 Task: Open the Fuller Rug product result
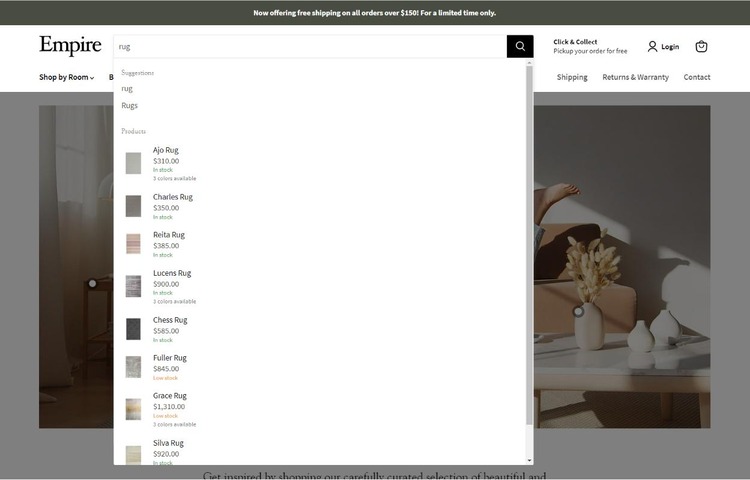point(170,358)
